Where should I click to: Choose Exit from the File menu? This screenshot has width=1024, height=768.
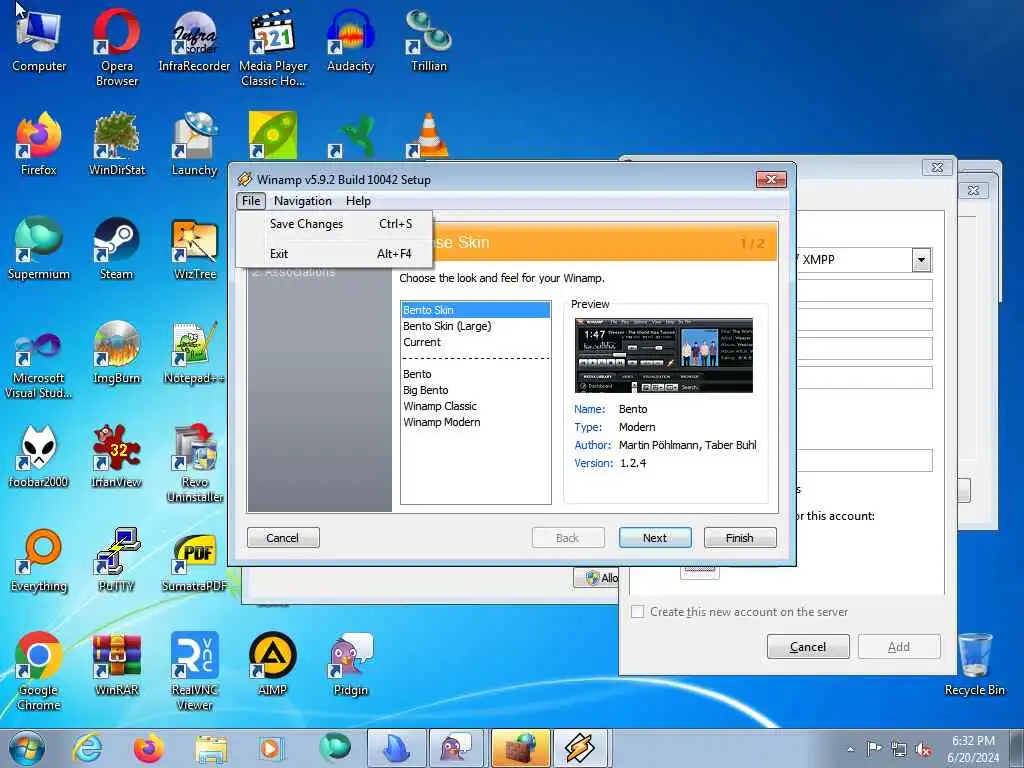334,253
